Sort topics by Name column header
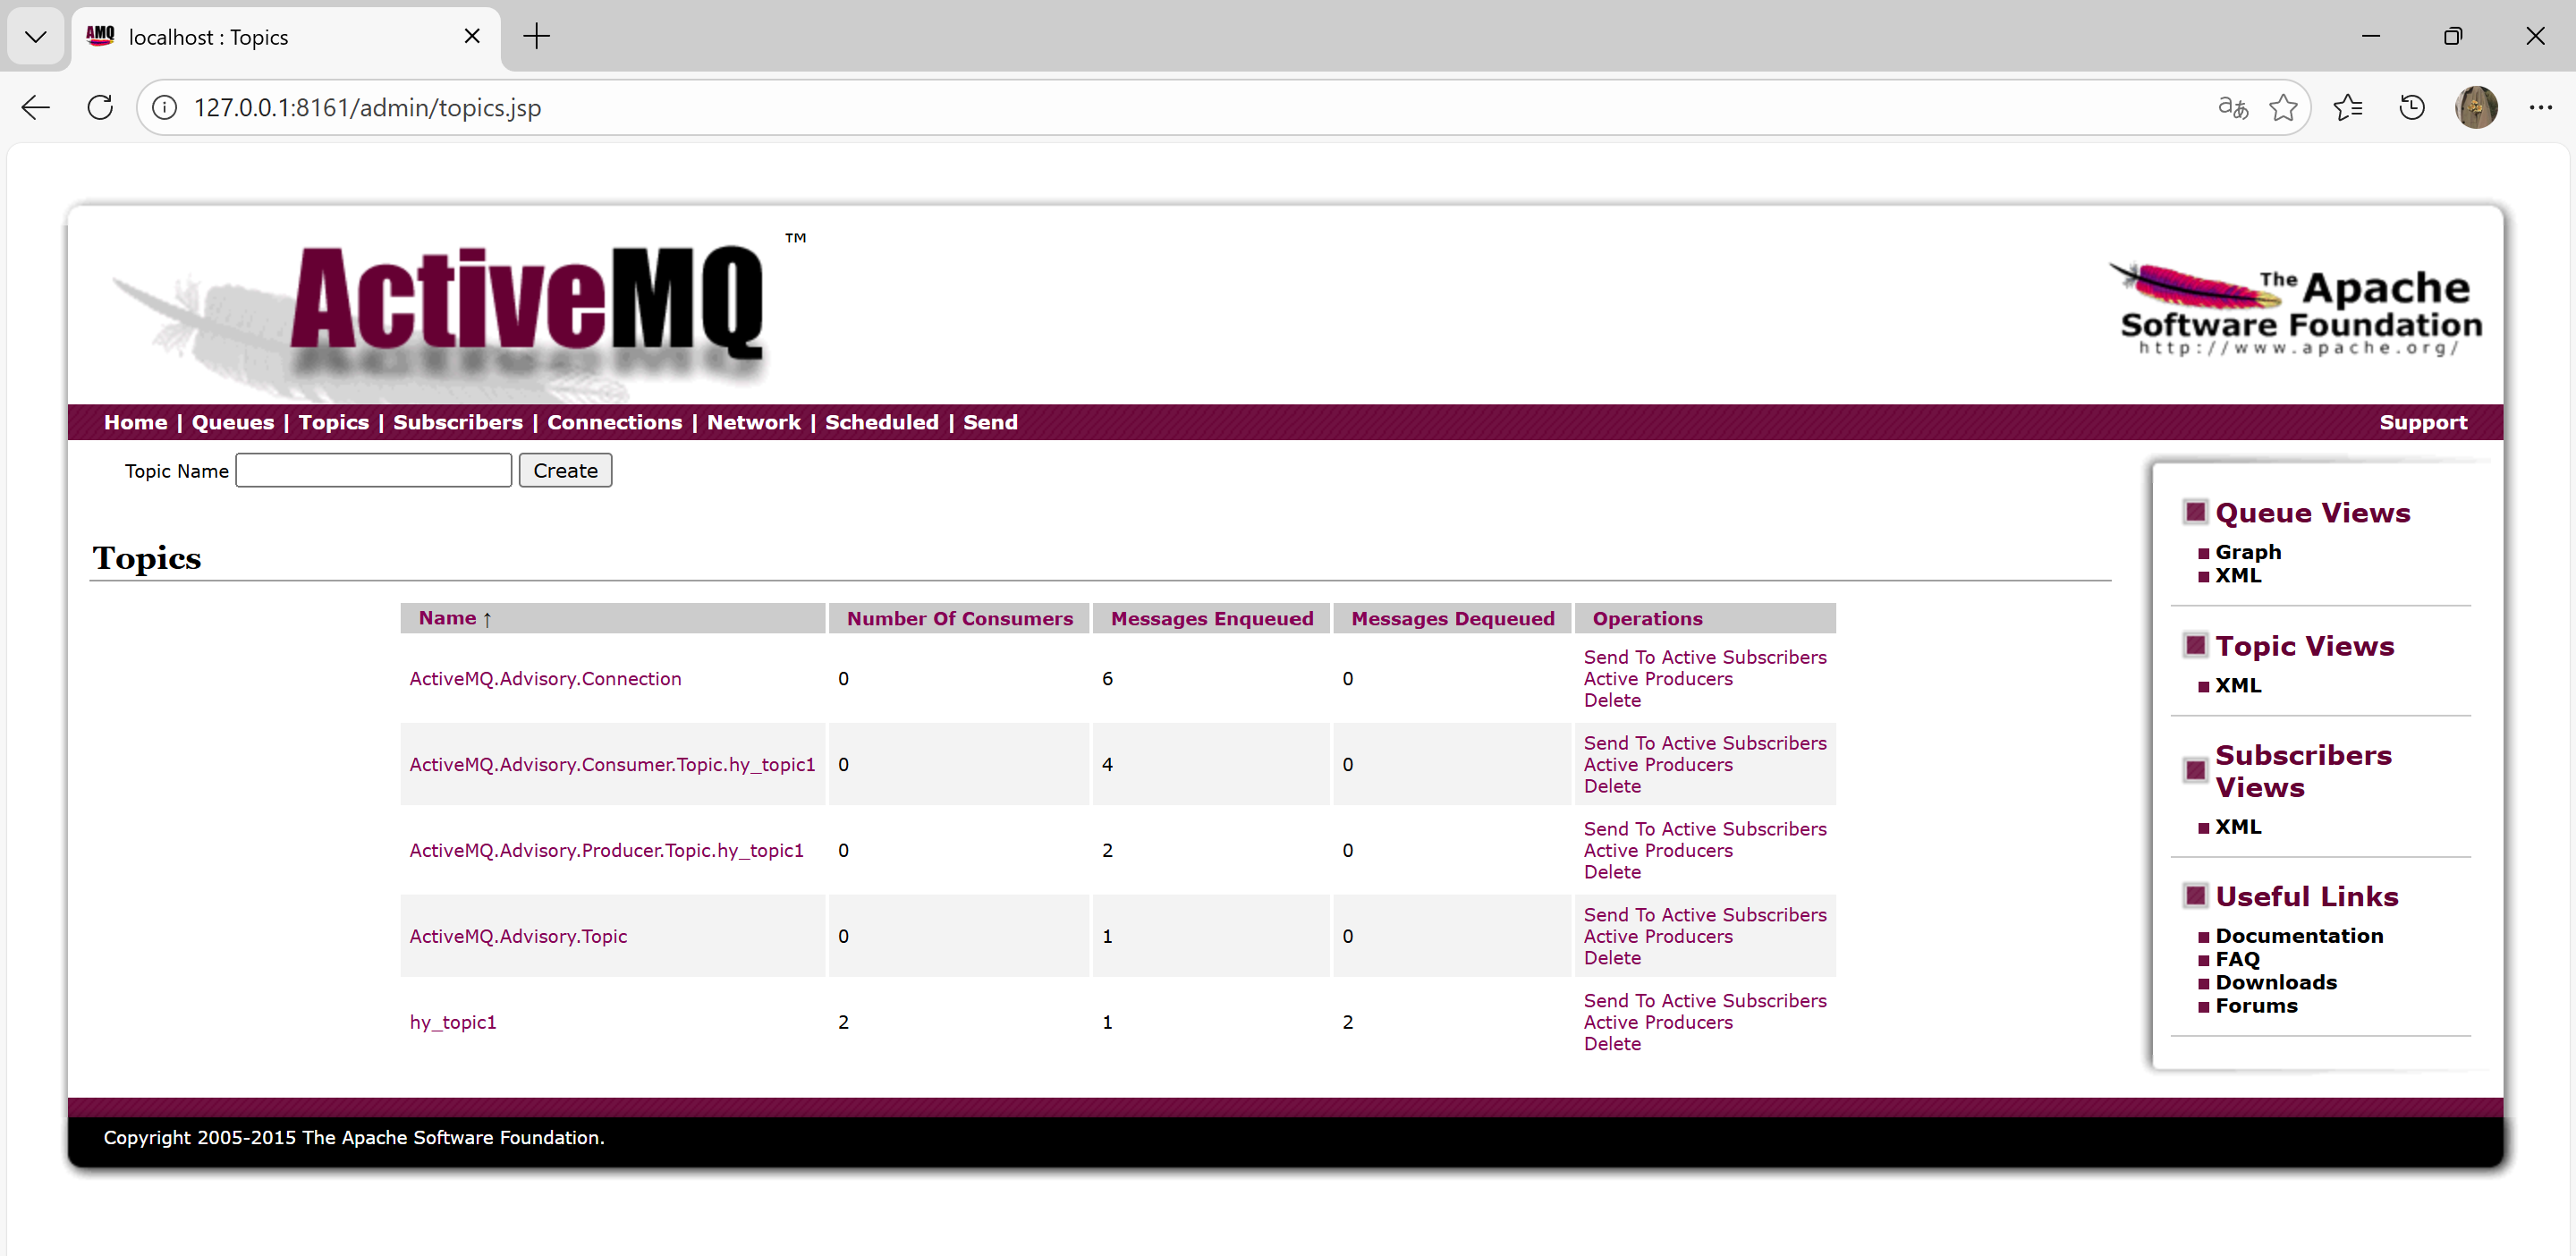 447,618
